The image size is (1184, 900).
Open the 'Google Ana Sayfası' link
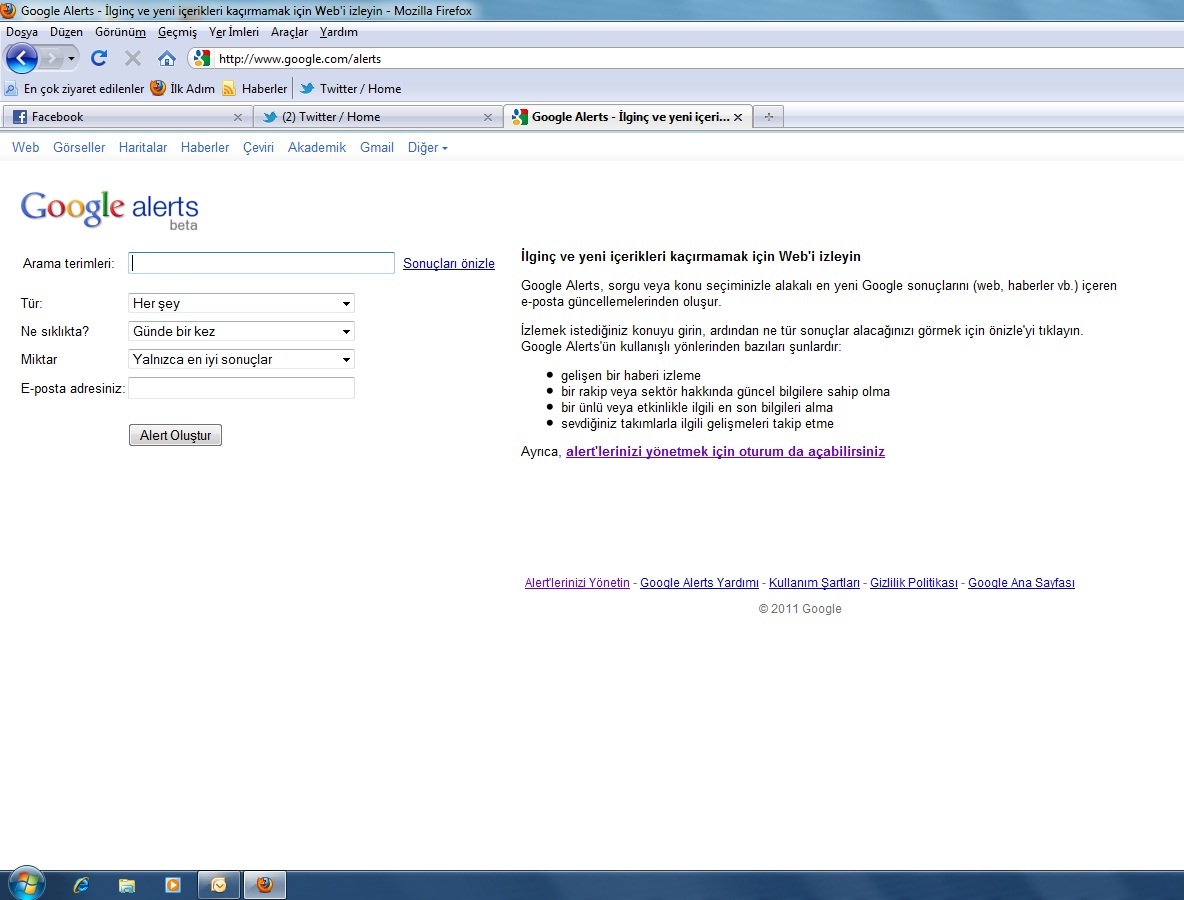(1021, 583)
